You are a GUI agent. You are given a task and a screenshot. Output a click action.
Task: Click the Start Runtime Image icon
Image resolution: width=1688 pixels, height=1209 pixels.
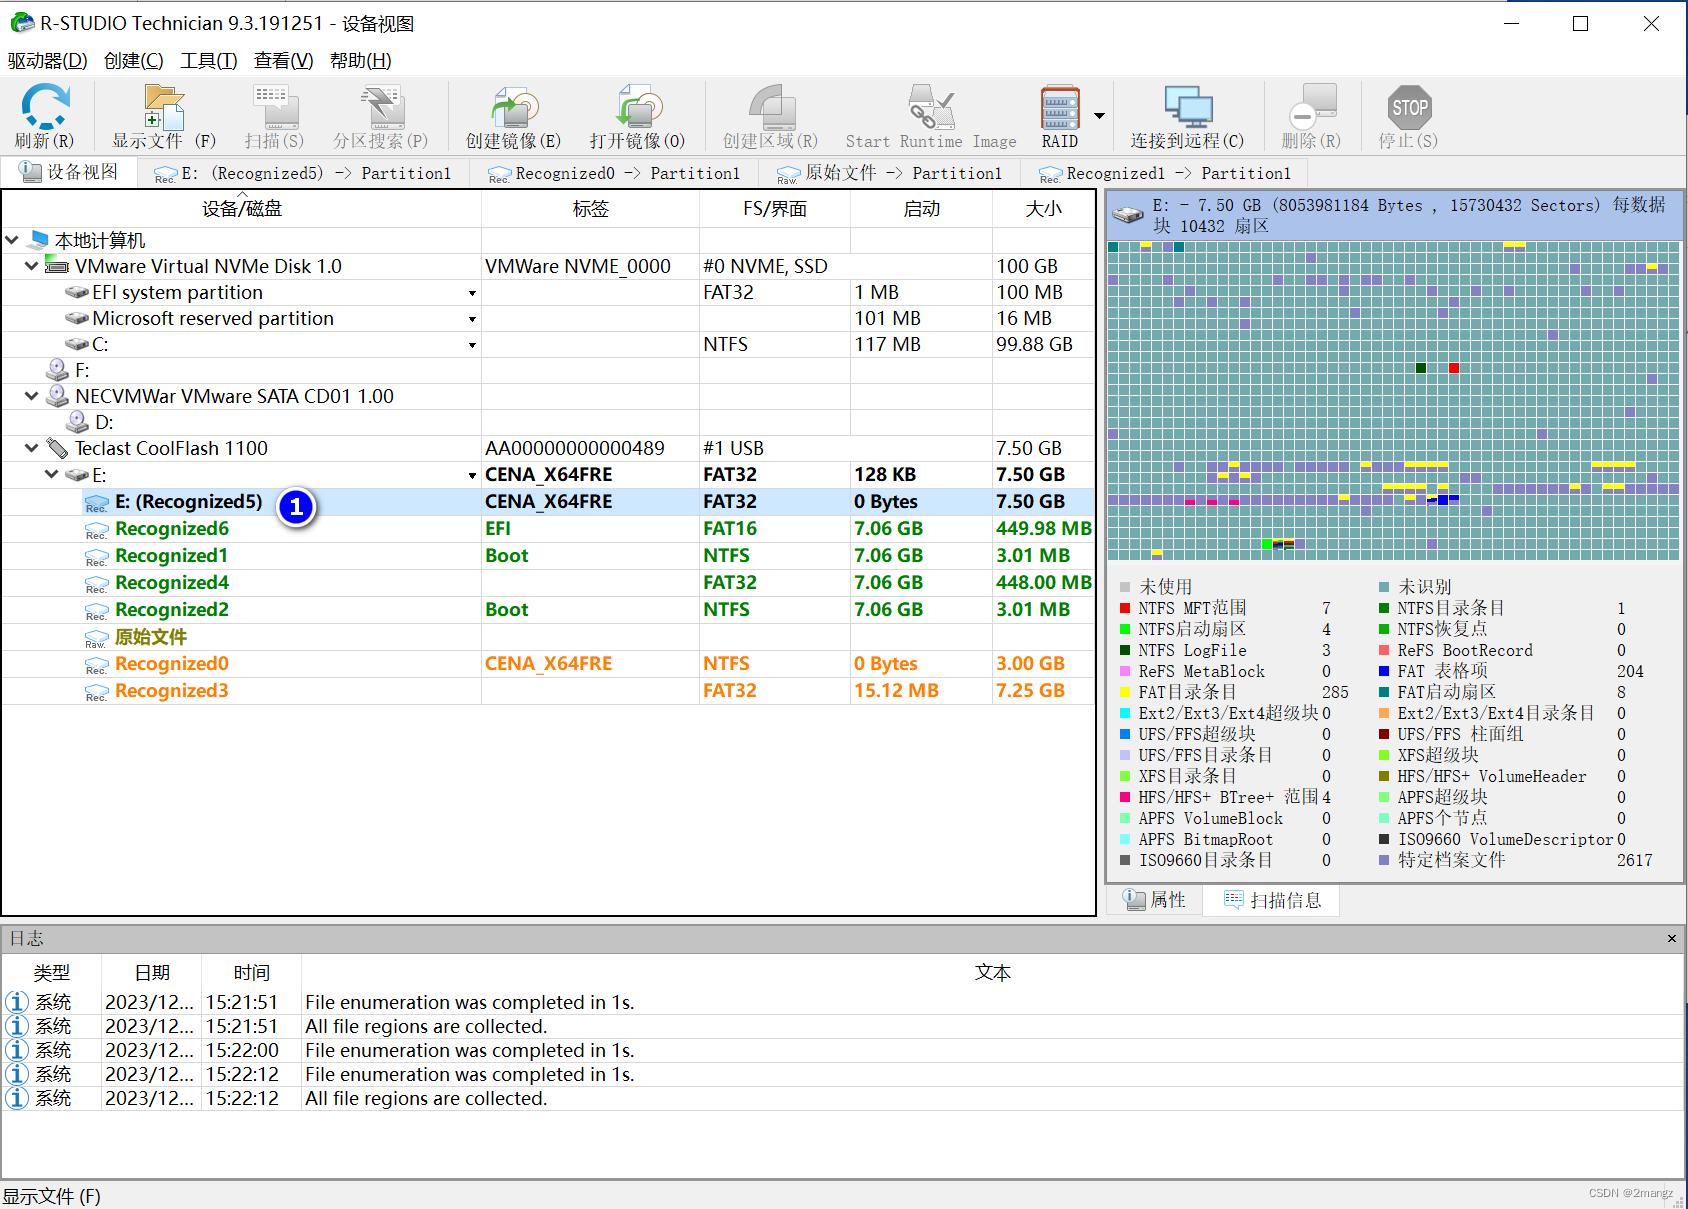coord(931,106)
